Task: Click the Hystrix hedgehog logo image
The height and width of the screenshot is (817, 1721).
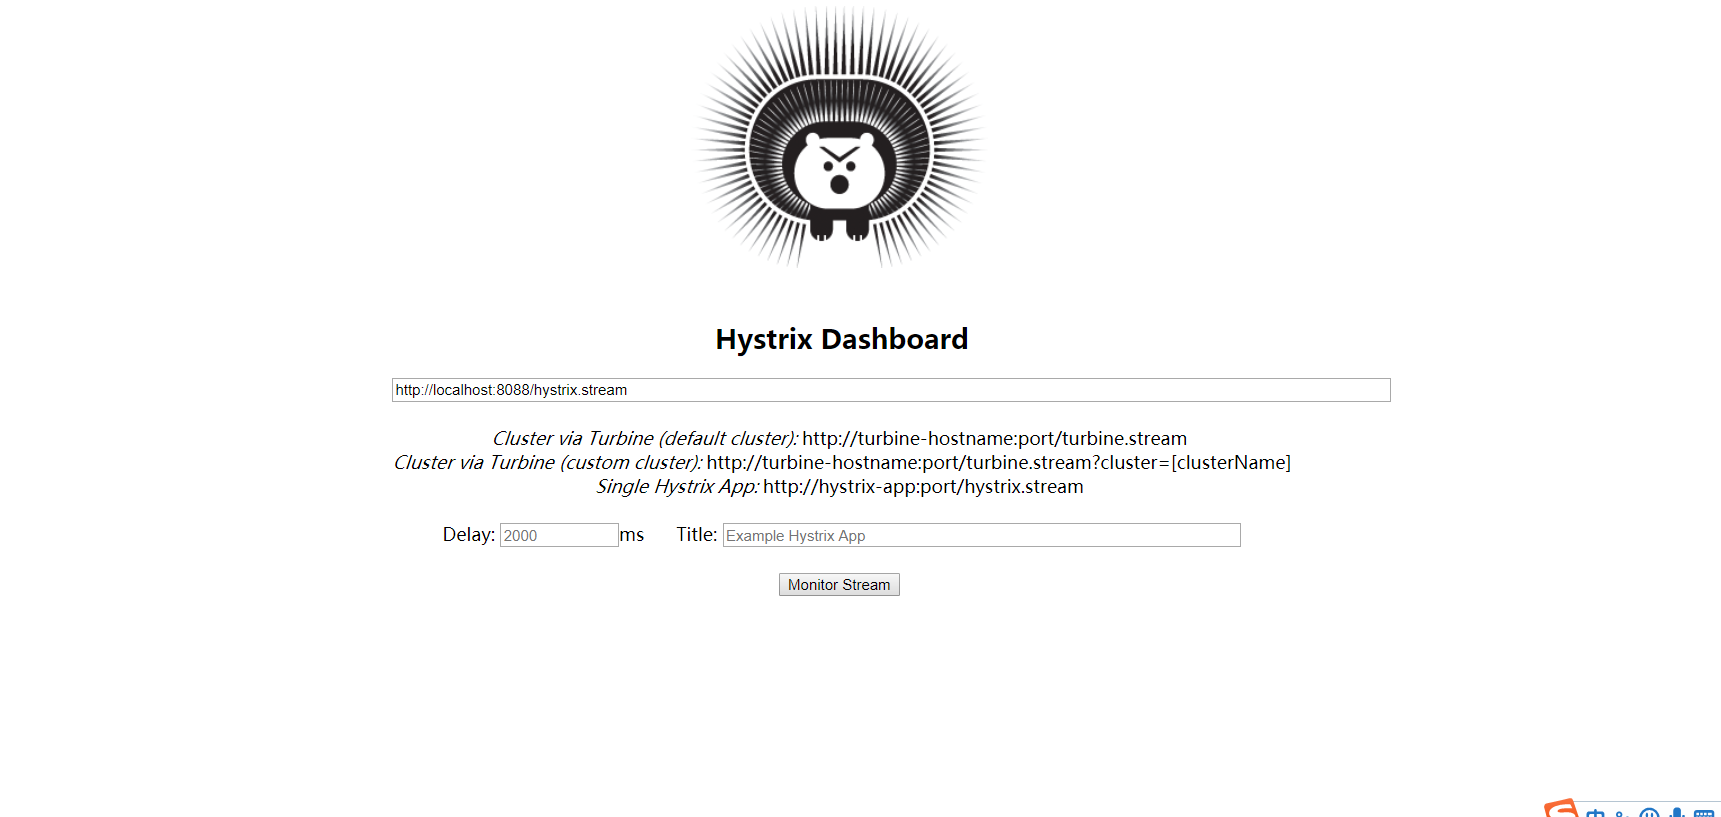Action: click(840, 137)
